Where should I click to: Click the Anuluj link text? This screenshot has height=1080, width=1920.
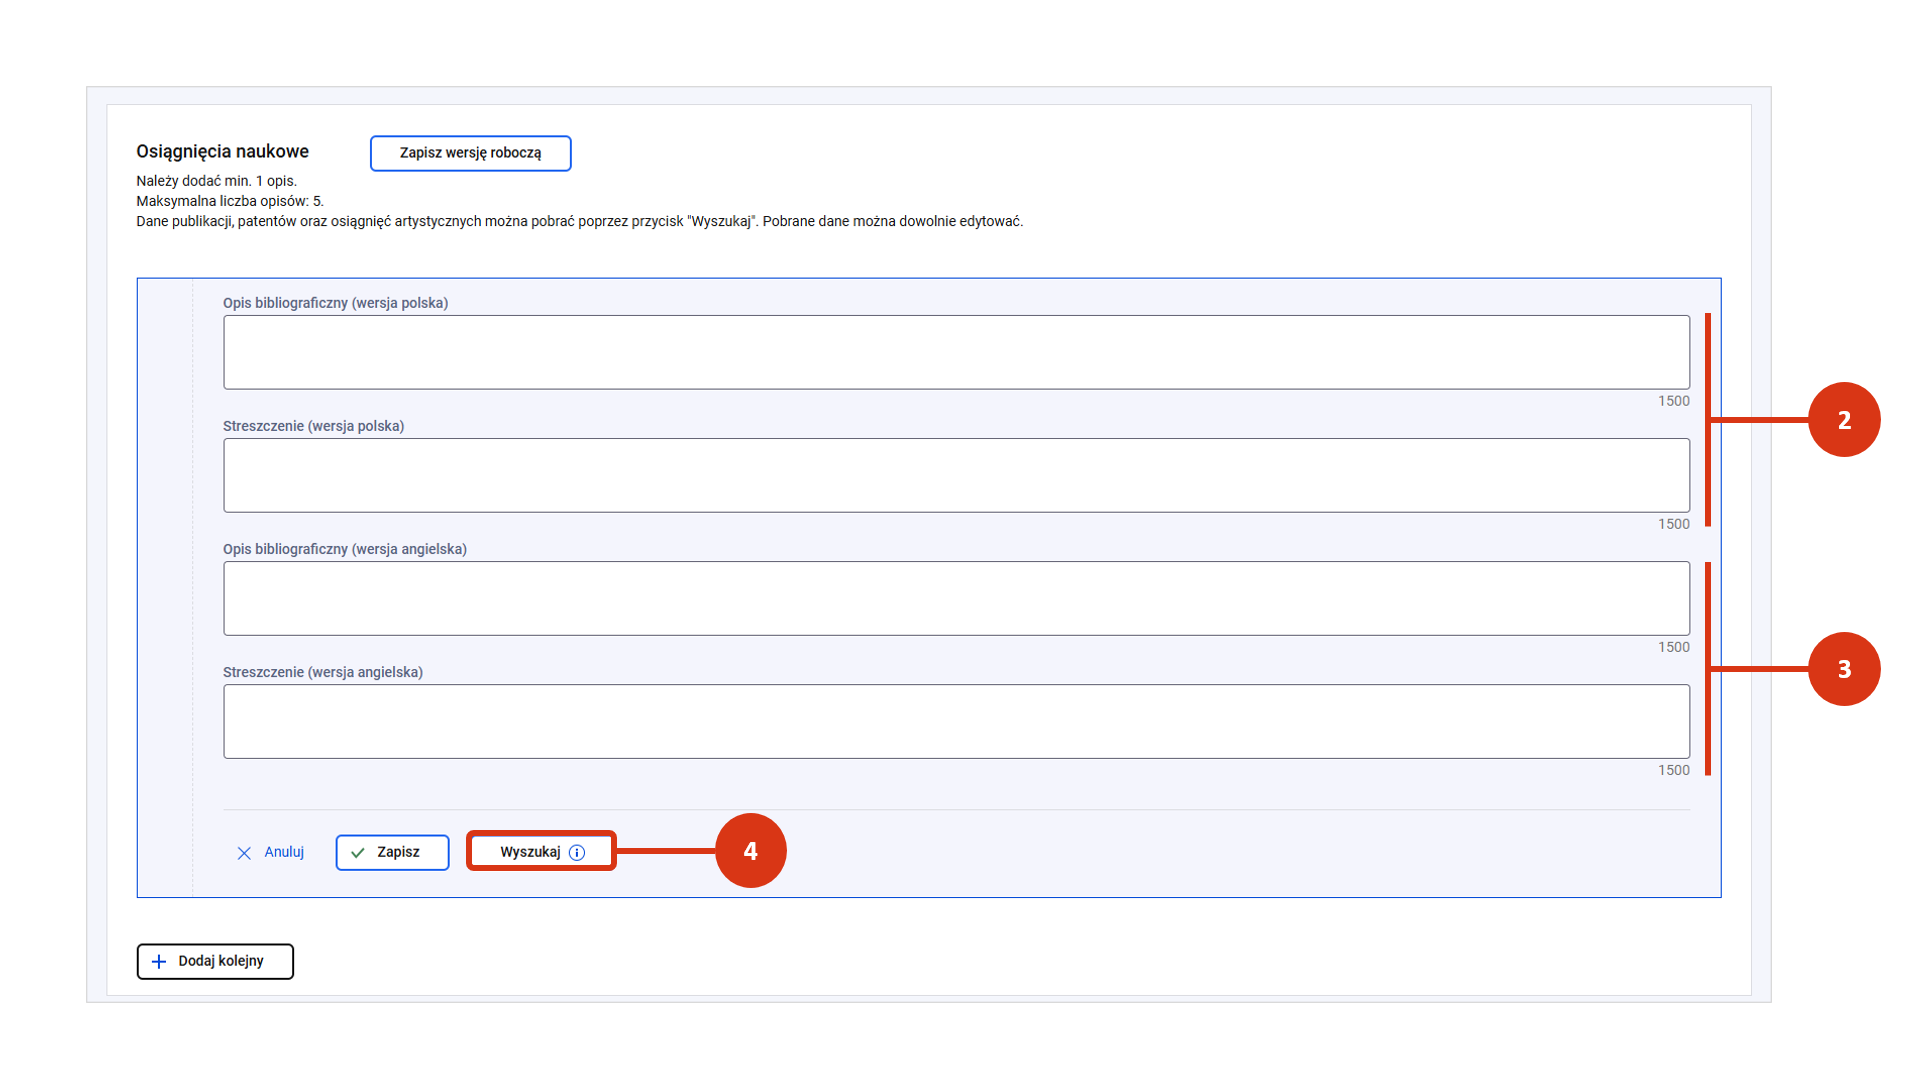tap(284, 852)
